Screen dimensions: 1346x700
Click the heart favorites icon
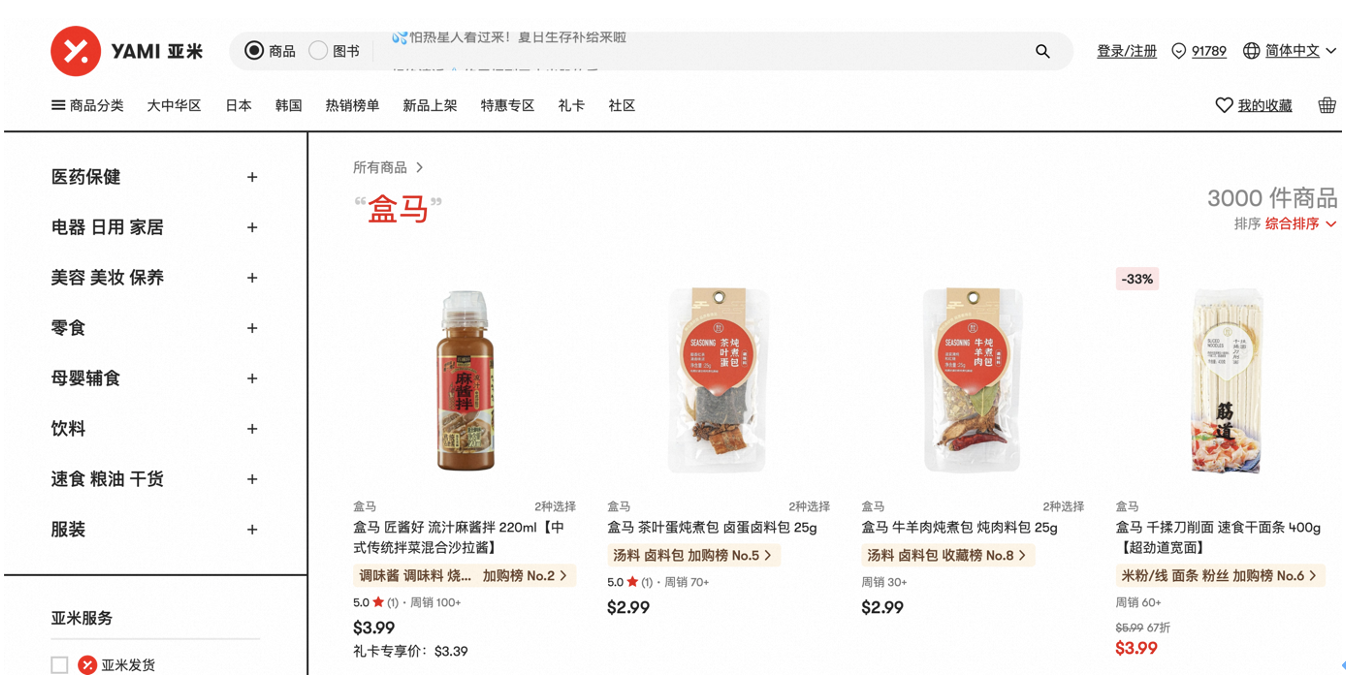point(1223,105)
